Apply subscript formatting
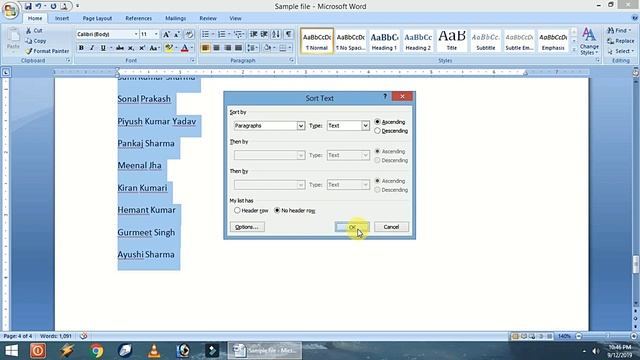This screenshot has height=360, width=640. 131,48
